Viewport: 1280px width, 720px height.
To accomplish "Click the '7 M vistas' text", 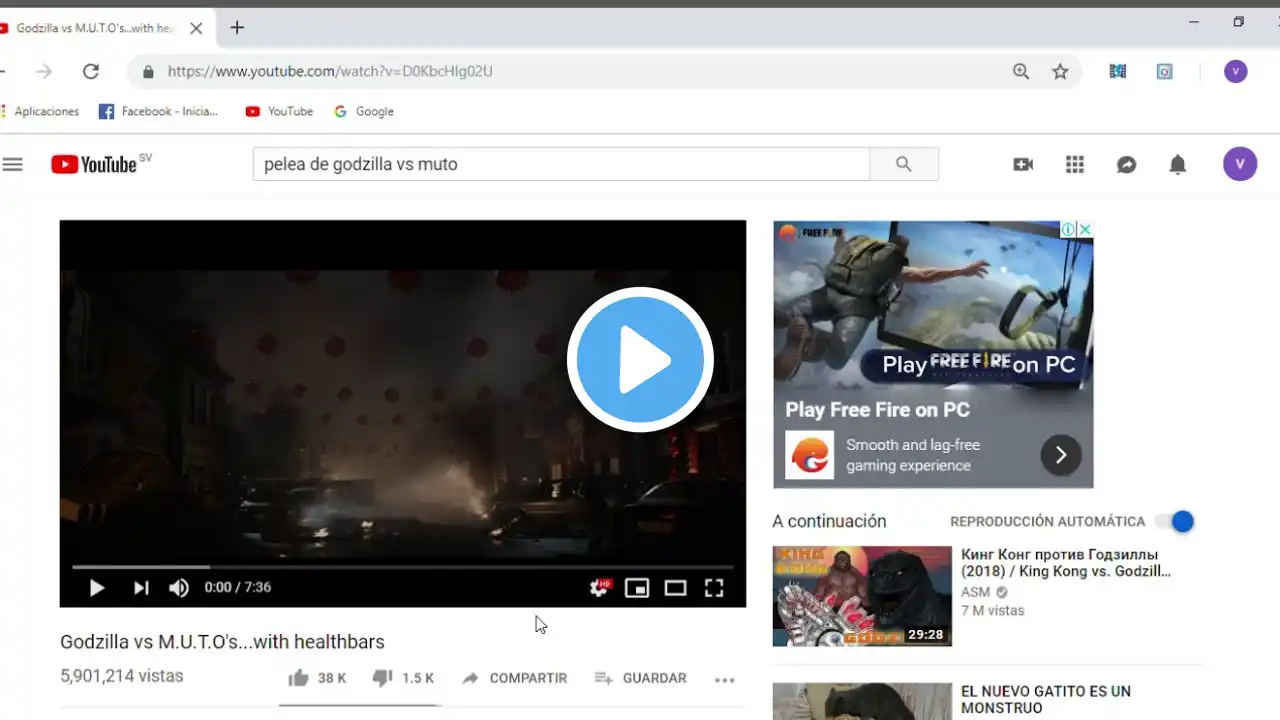I will [x=993, y=610].
